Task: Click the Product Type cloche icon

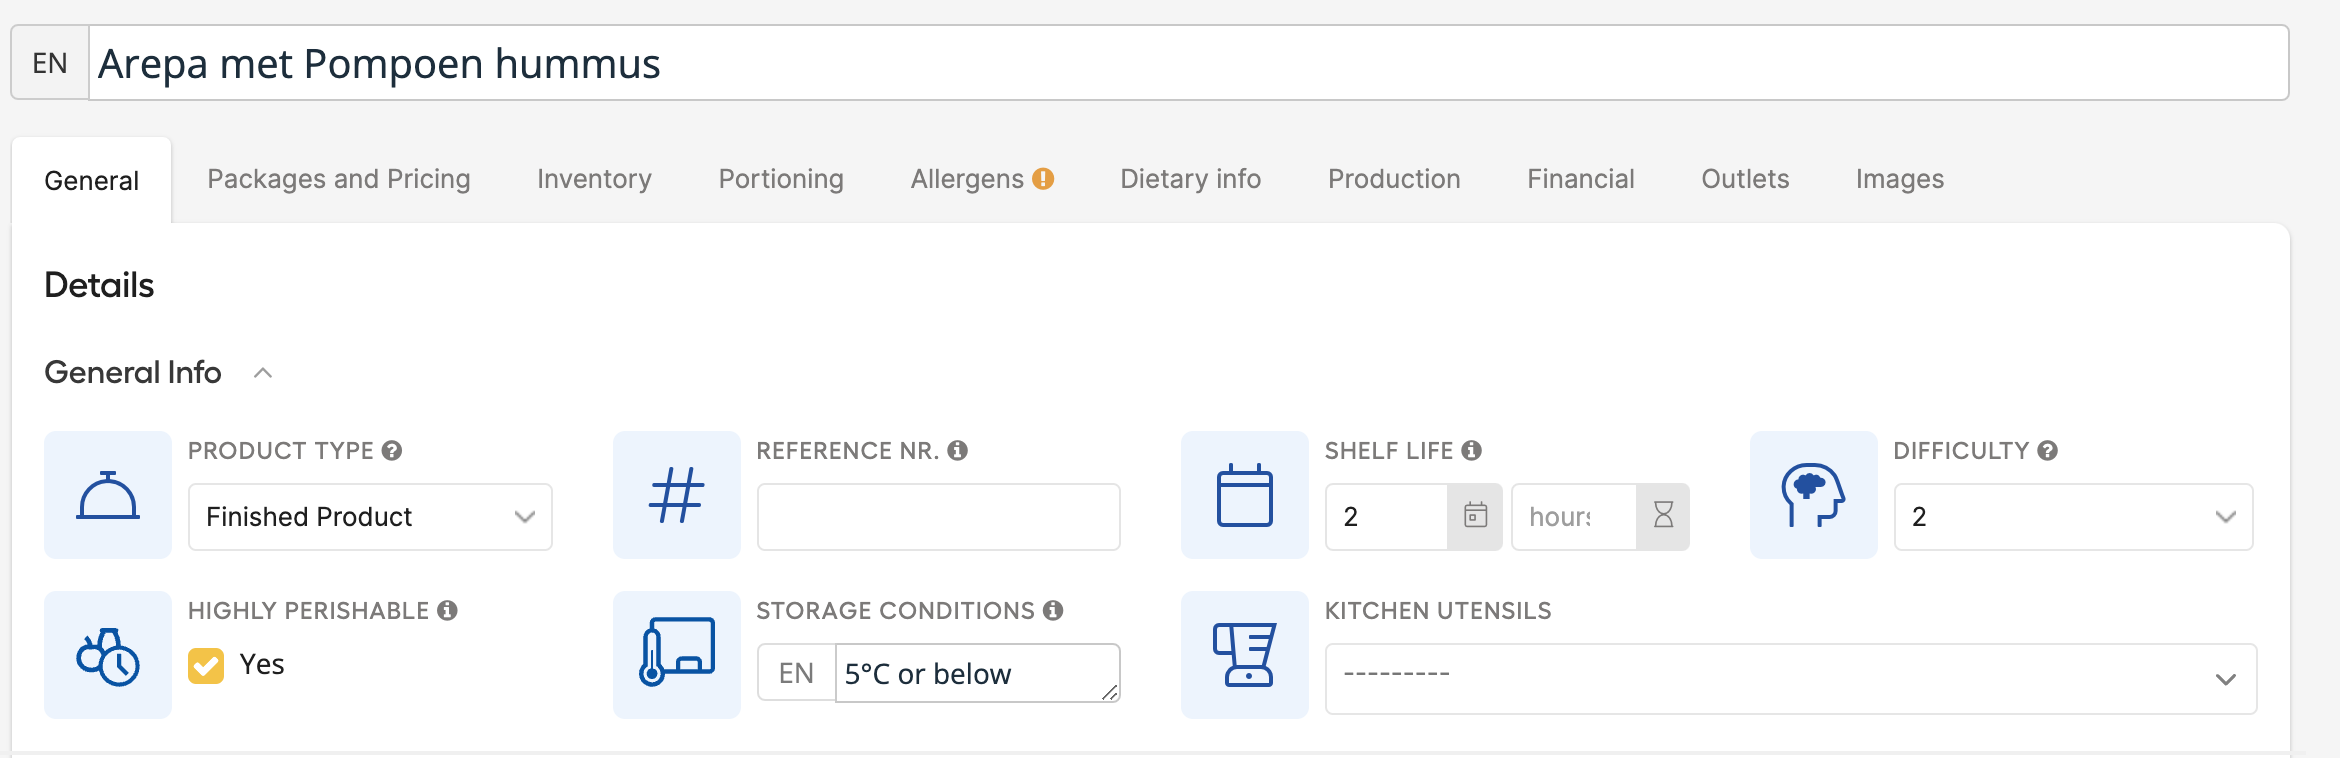Action: [x=108, y=495]
